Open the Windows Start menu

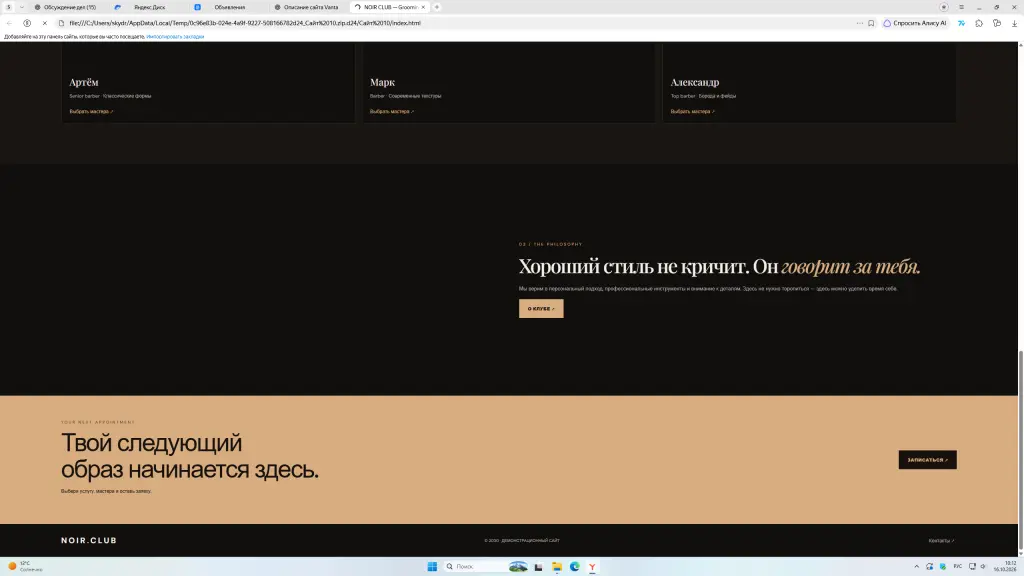pyautogui.click(x=432, y=566)
